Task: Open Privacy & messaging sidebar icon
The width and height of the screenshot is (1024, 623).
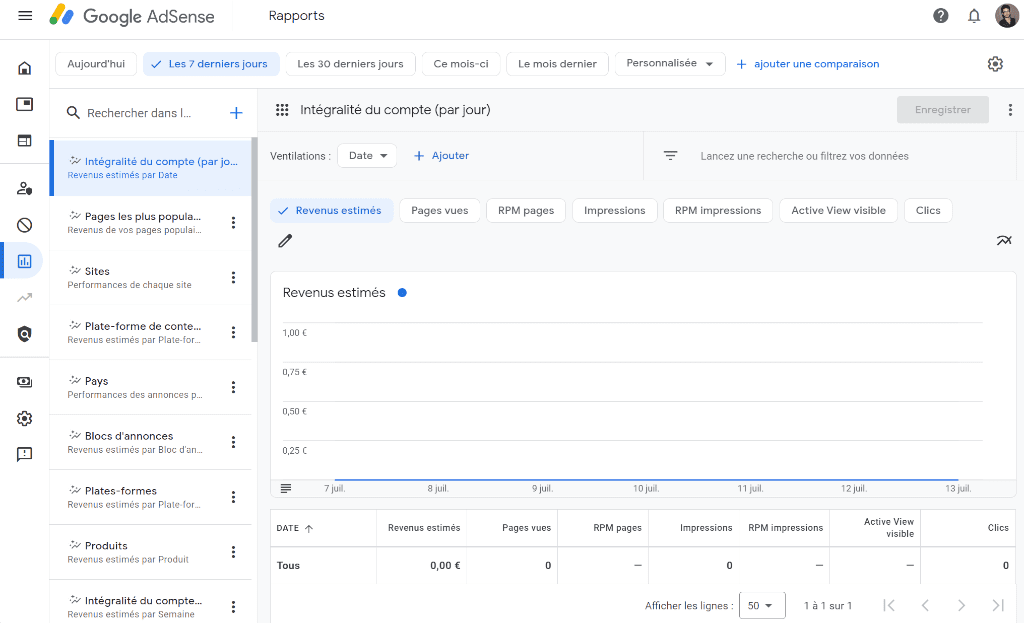Action: 24,189
